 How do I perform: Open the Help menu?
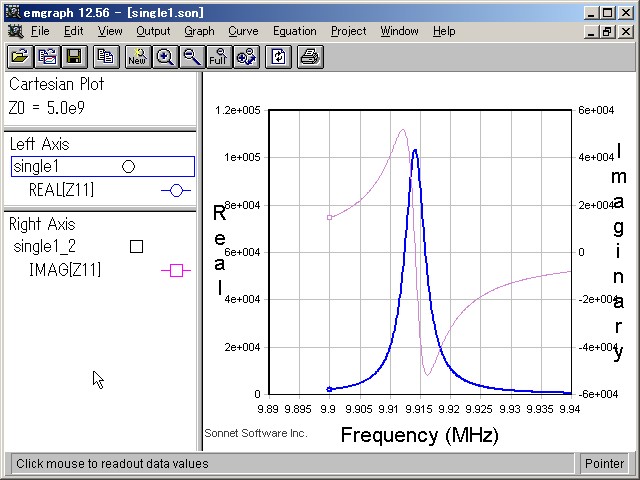444,31
